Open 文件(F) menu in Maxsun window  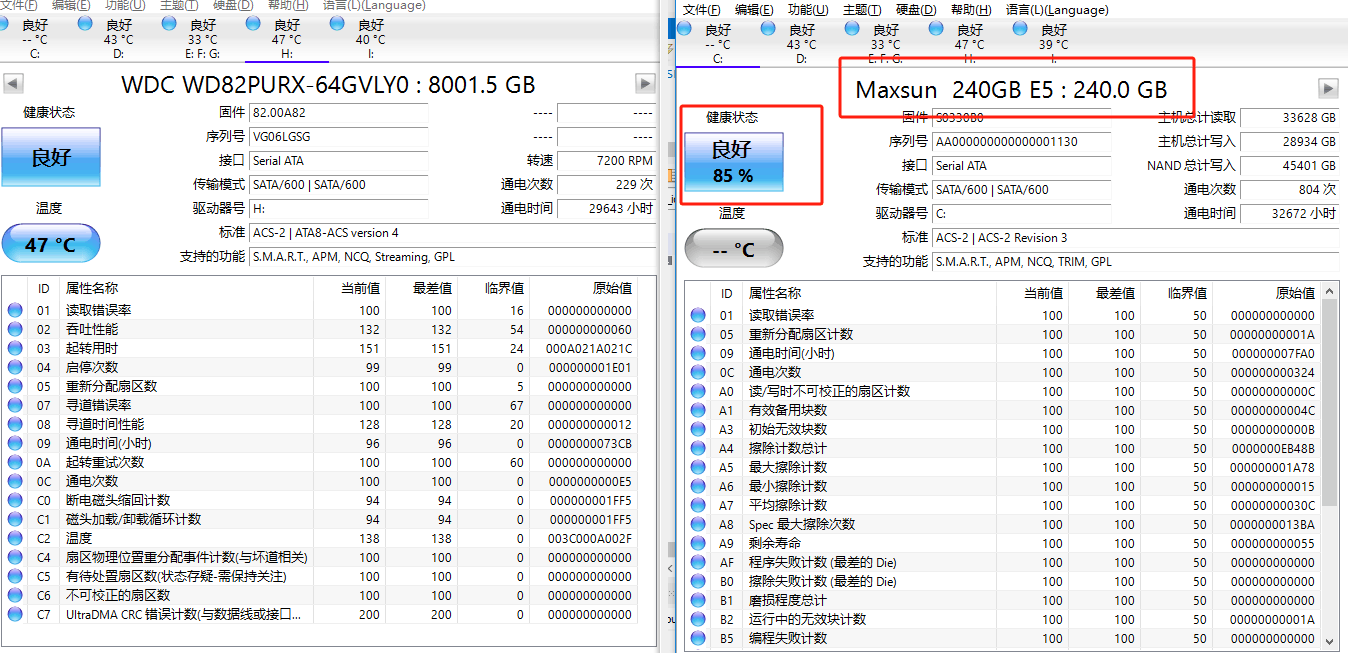tap(701, 10)
